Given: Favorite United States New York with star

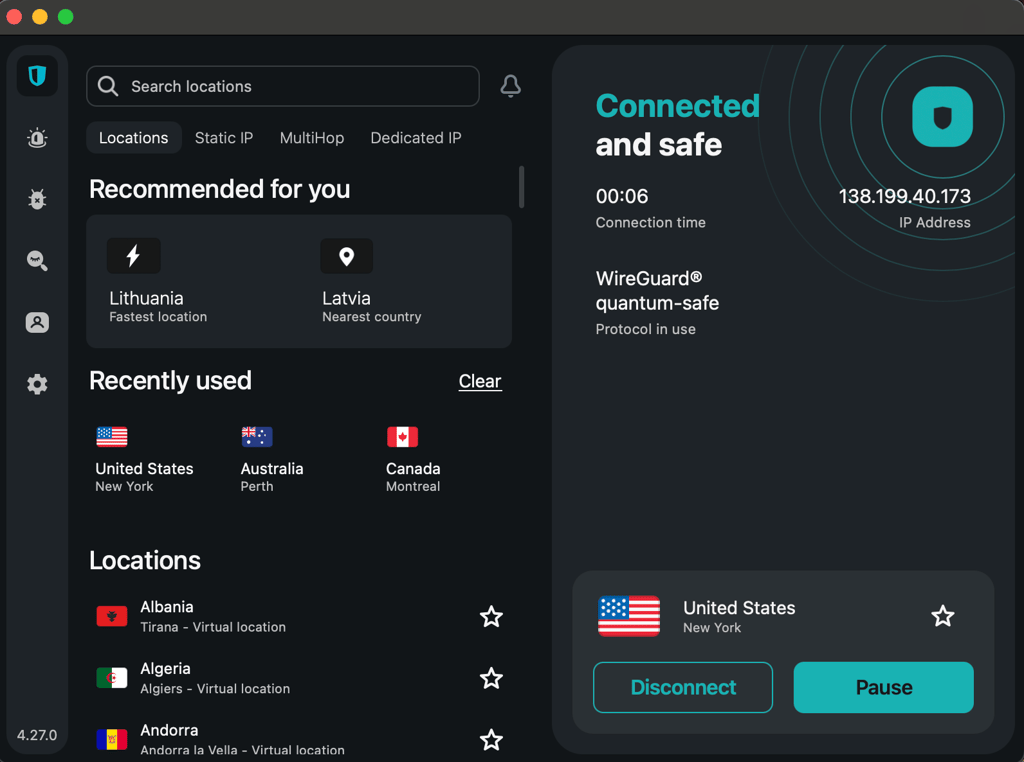Looking at the screenshot, I should coord(942,616).
